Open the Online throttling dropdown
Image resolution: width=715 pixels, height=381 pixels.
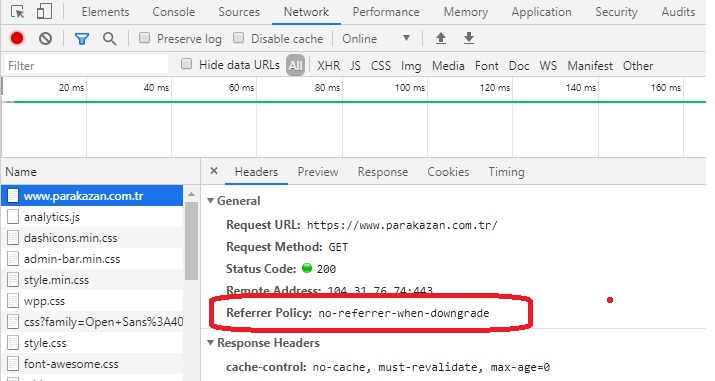click(377, 39)
